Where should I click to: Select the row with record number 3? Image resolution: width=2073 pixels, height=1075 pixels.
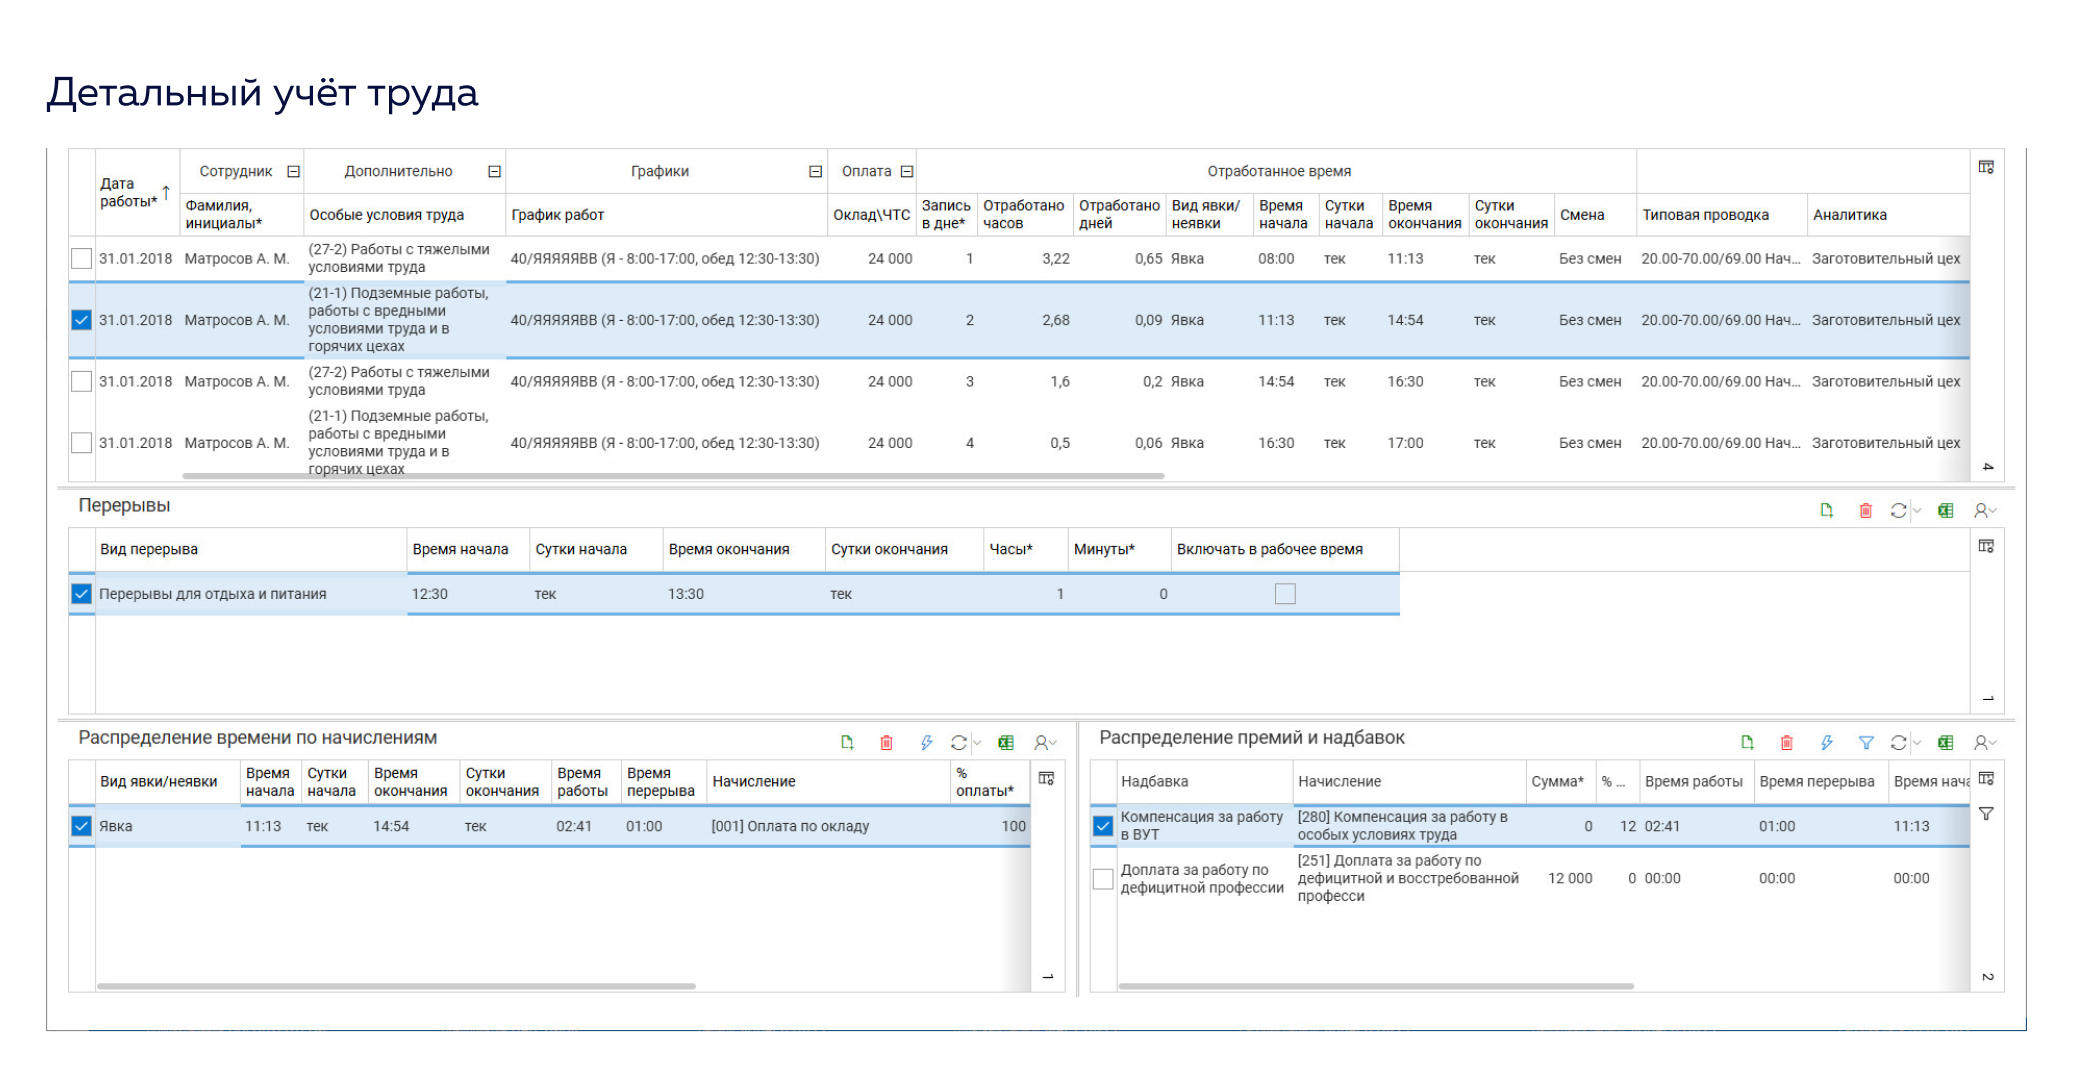82,382
